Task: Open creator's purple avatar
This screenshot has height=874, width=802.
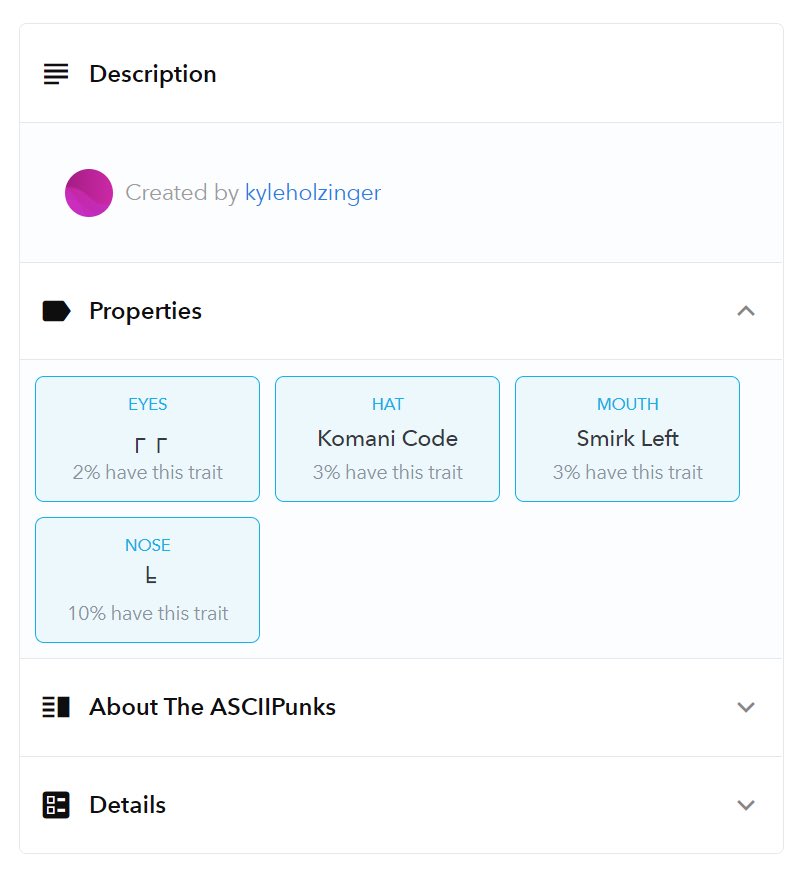Action: coord(89,193)
